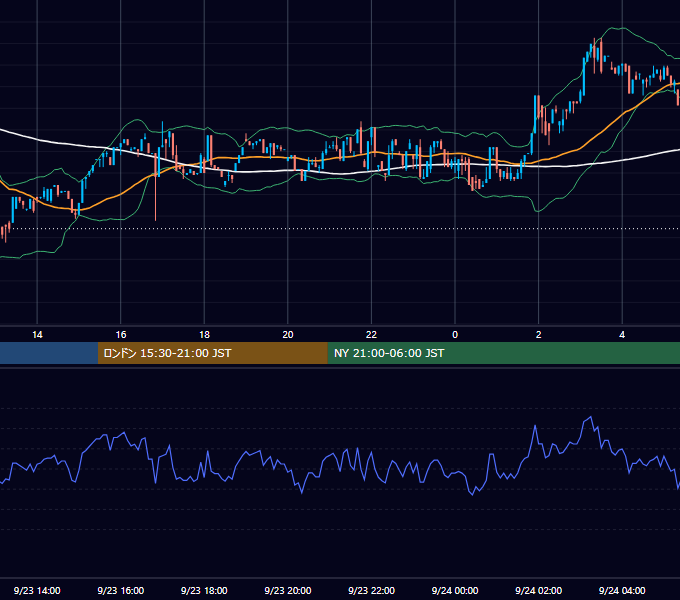Click the 9/23 22:00 date label
This screenshot has height=600, width=680.
[x=371, y=590]
